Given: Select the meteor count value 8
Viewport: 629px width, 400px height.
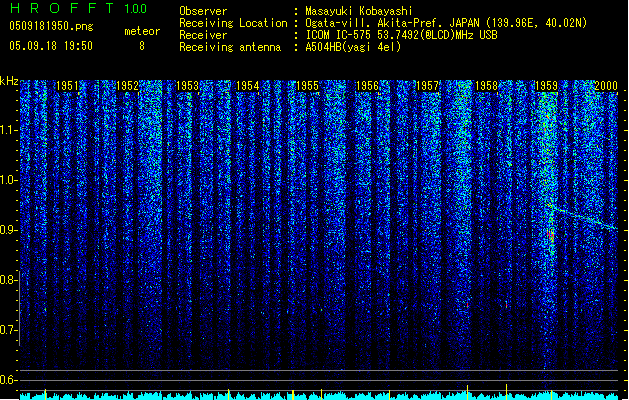Looking at the screenshot, I should (x=142, y=46).
